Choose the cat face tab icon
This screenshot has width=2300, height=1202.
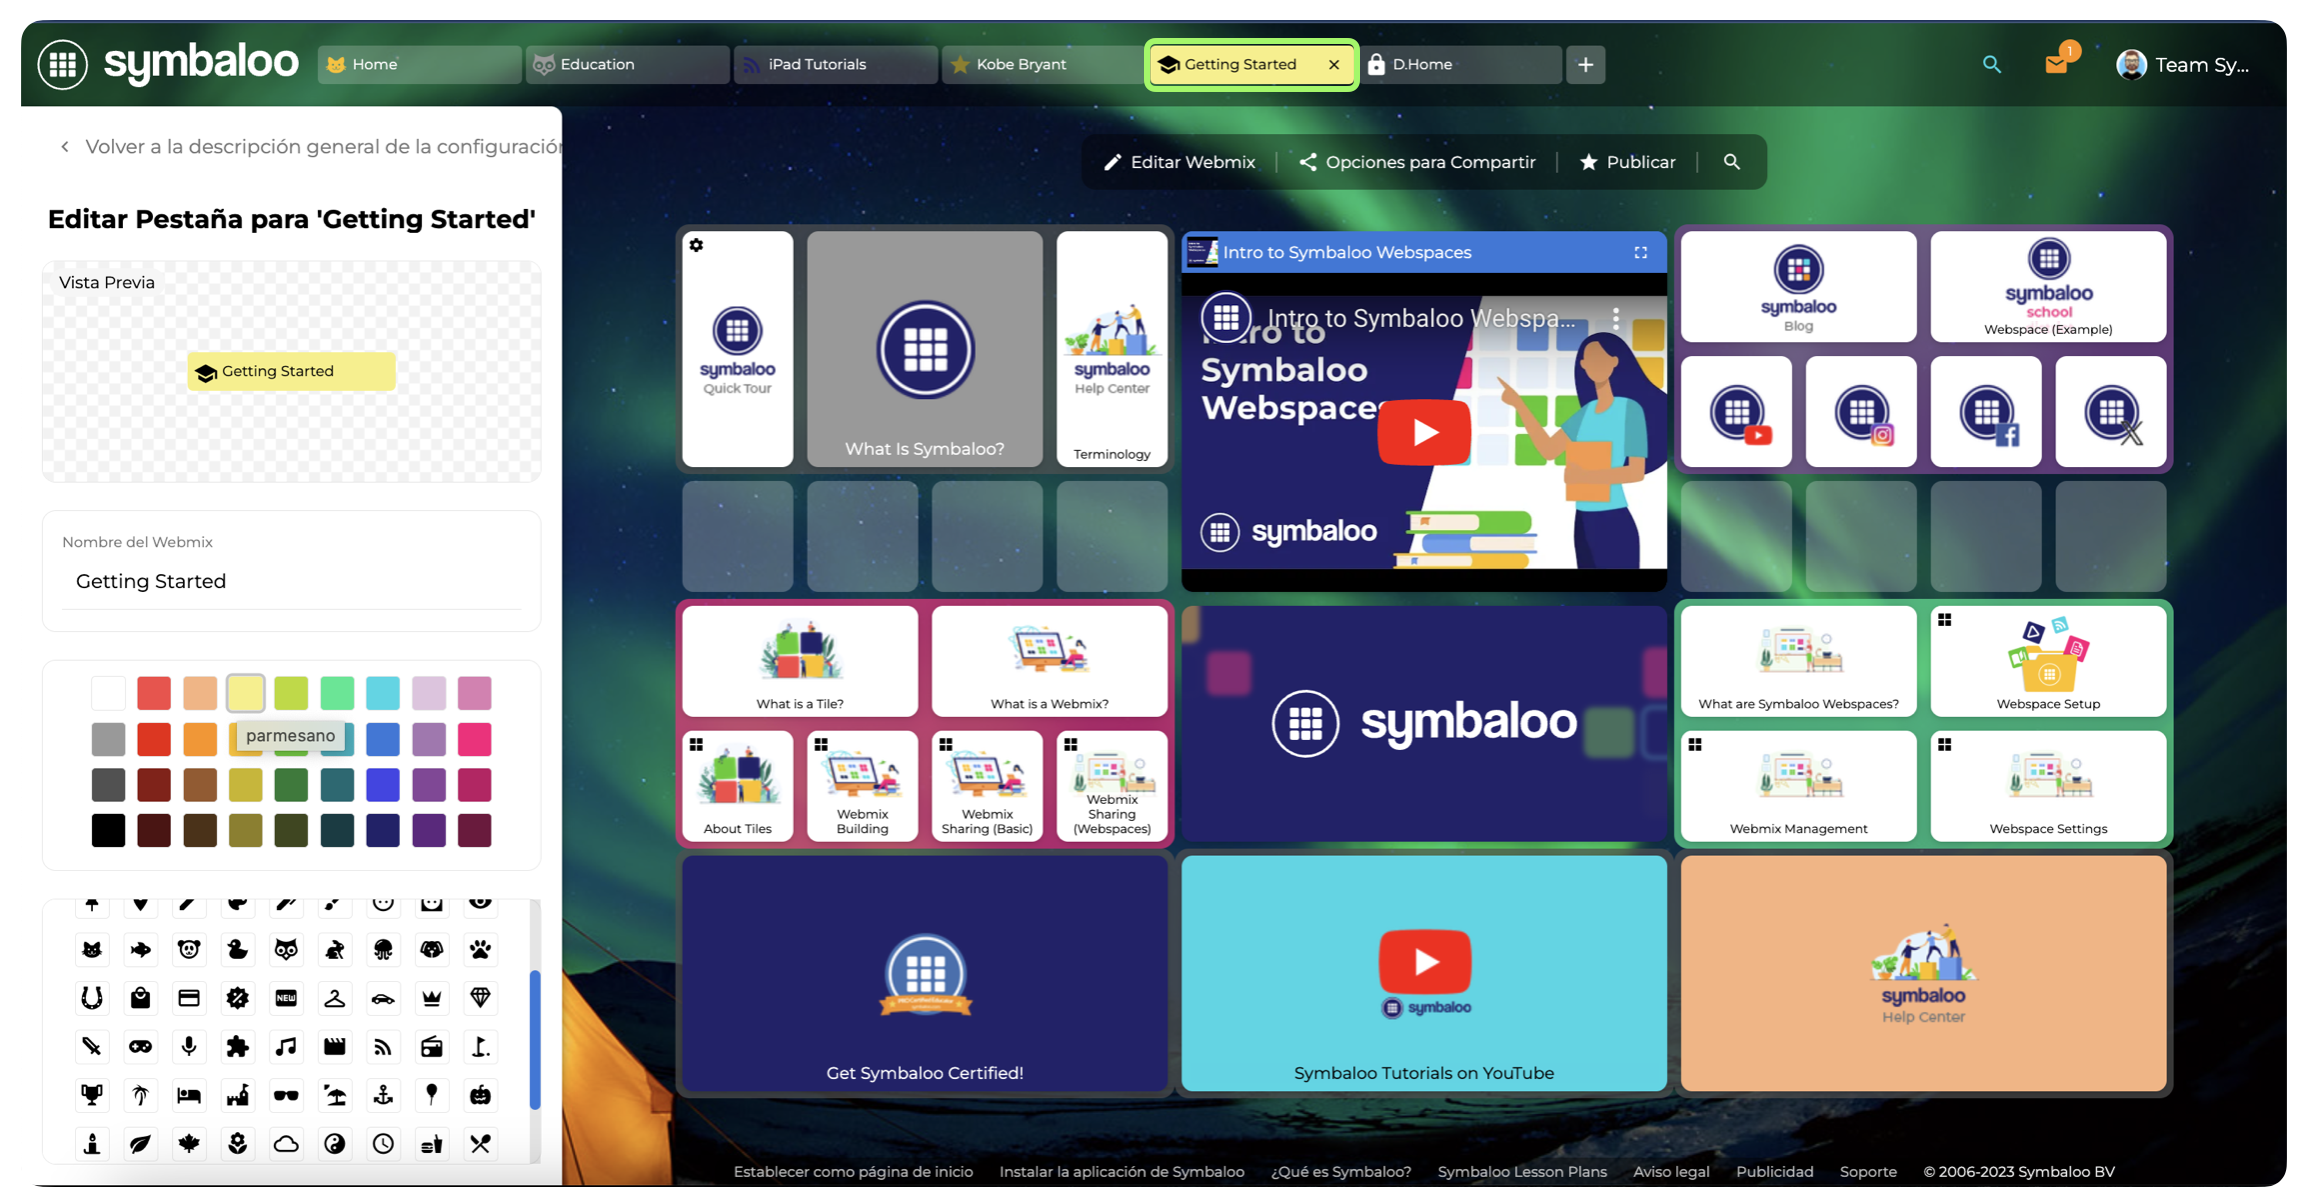coord(92,949)
